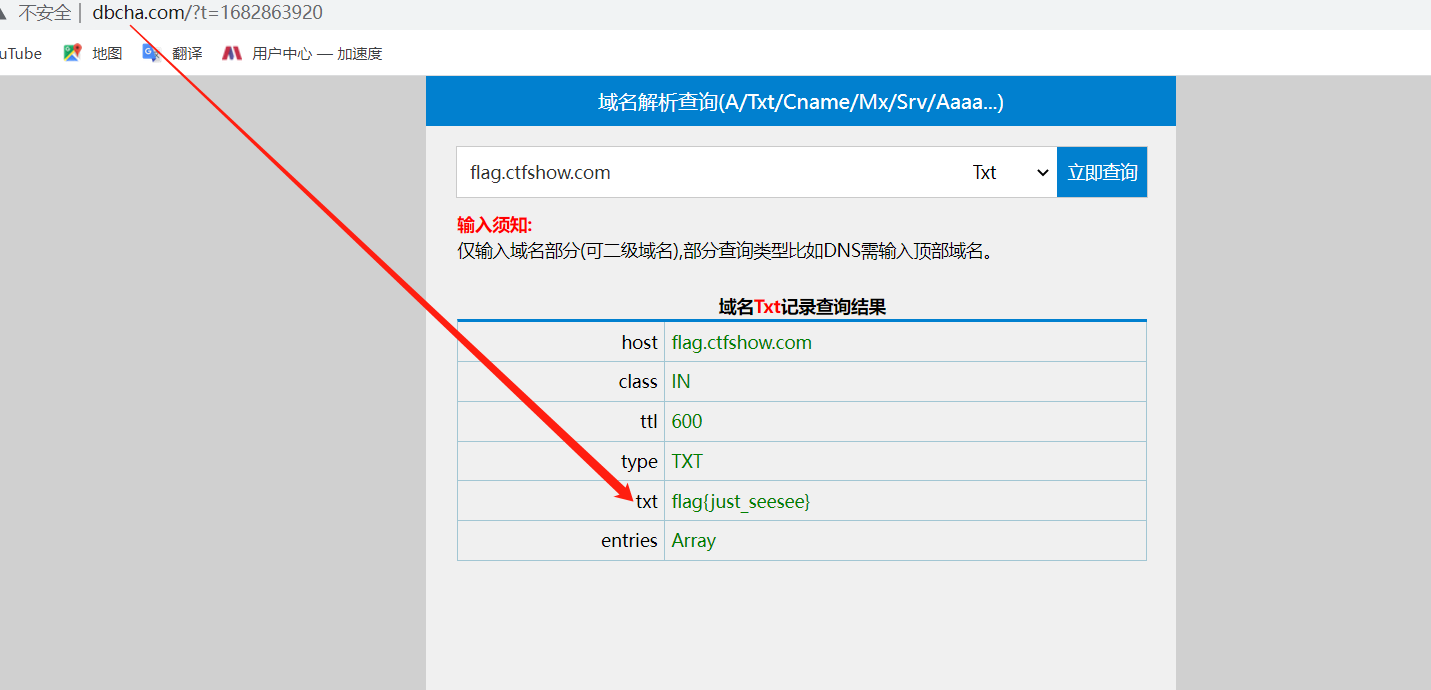Focus the domain input containing flag.ctfshow.com
The width and height of the screenshot is (1431, 690).
tap(700, 172)
